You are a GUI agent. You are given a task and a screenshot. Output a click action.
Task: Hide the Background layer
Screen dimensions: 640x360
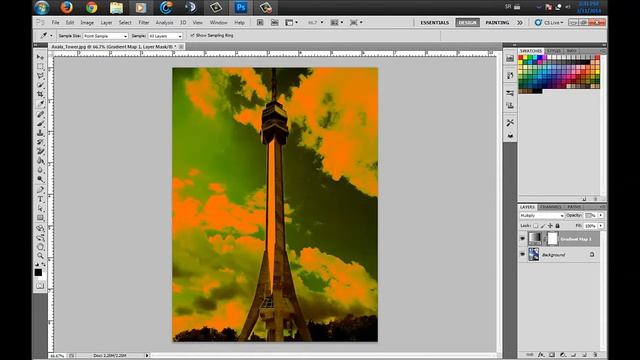pos(522,254)
